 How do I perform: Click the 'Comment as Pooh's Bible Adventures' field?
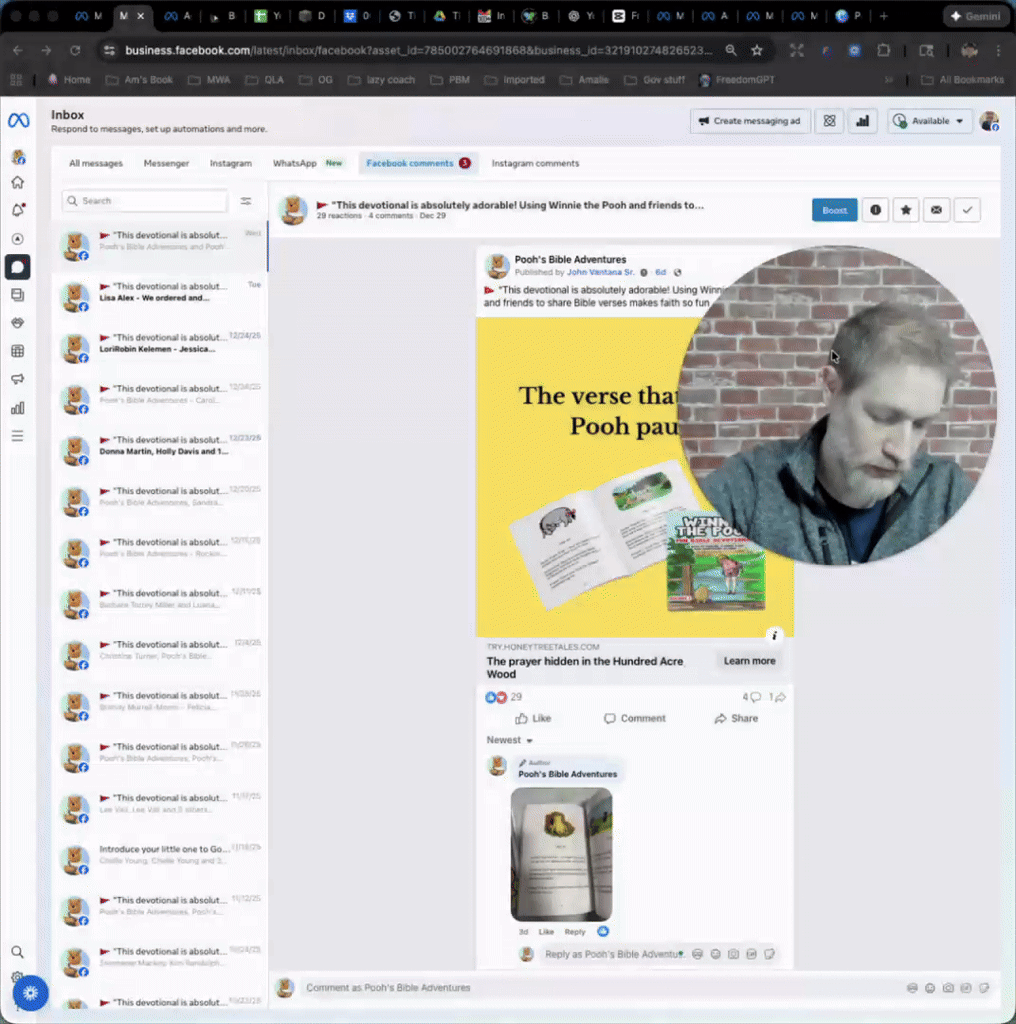pos(601,988)
